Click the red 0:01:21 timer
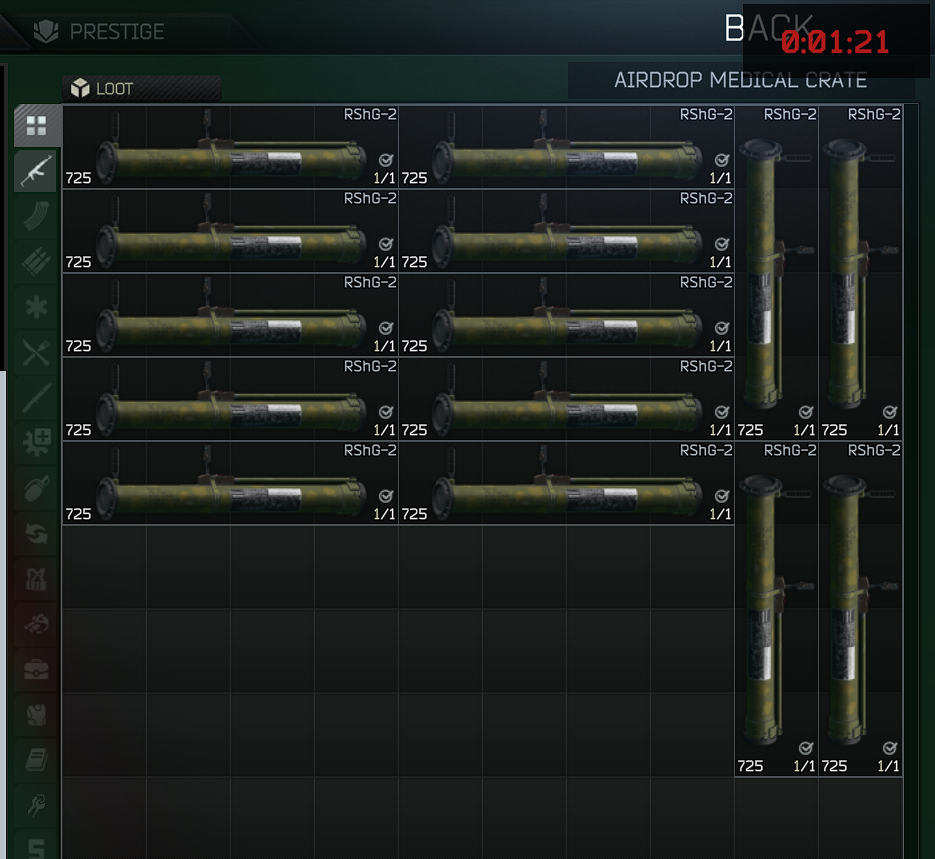 (835, 42)
